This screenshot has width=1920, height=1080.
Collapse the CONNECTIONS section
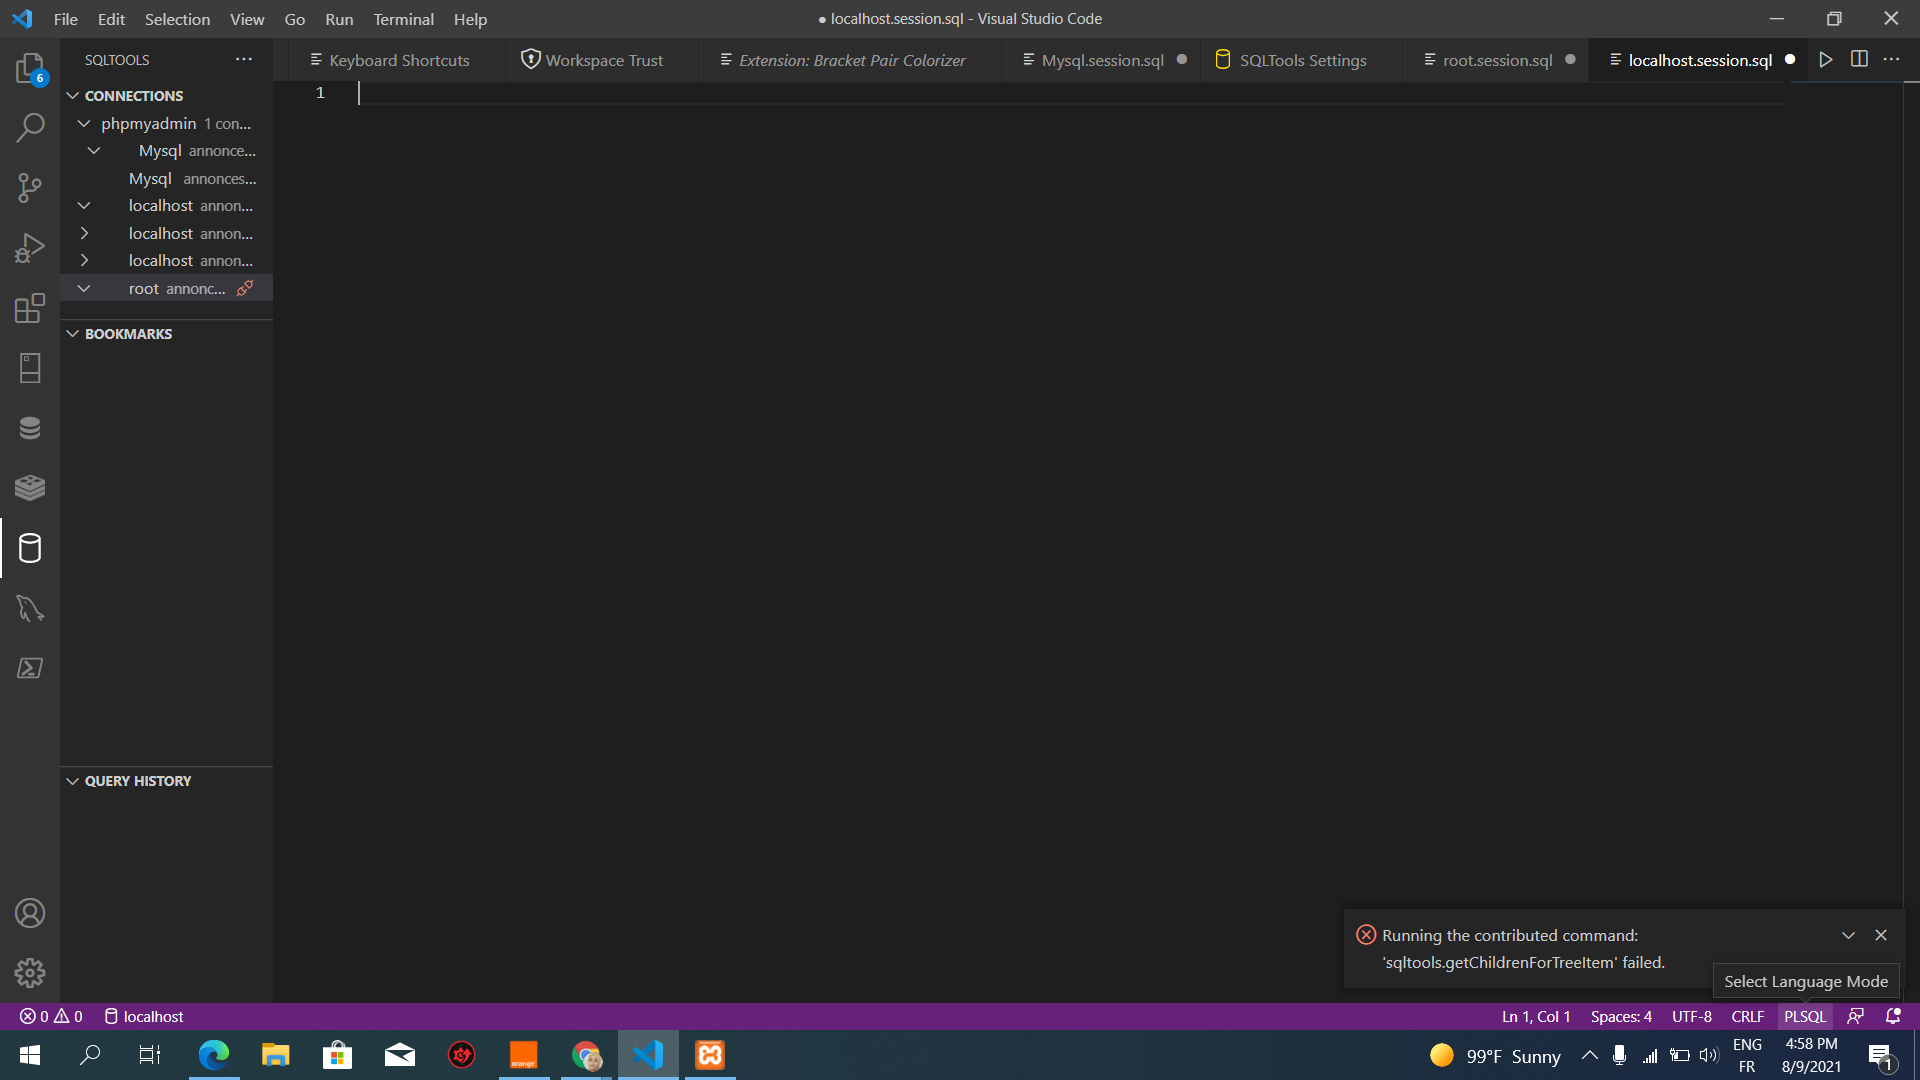[72, 96]
